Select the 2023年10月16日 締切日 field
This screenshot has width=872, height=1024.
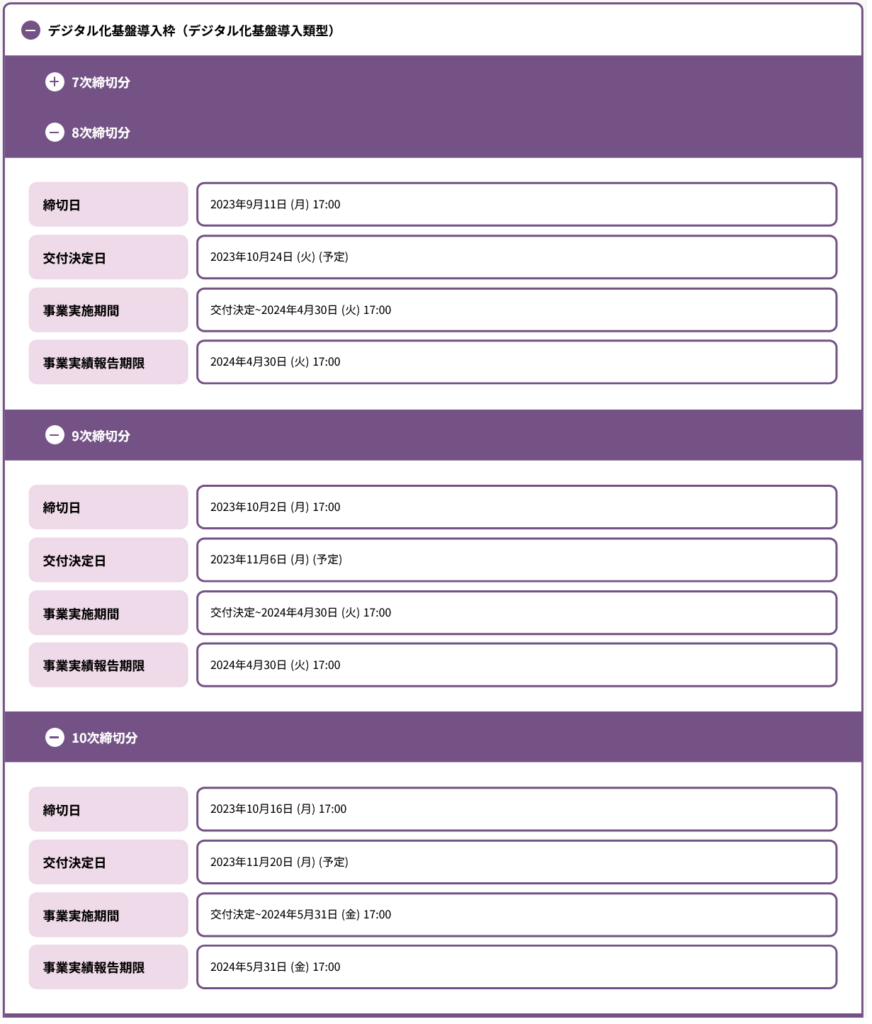[517, 810]
